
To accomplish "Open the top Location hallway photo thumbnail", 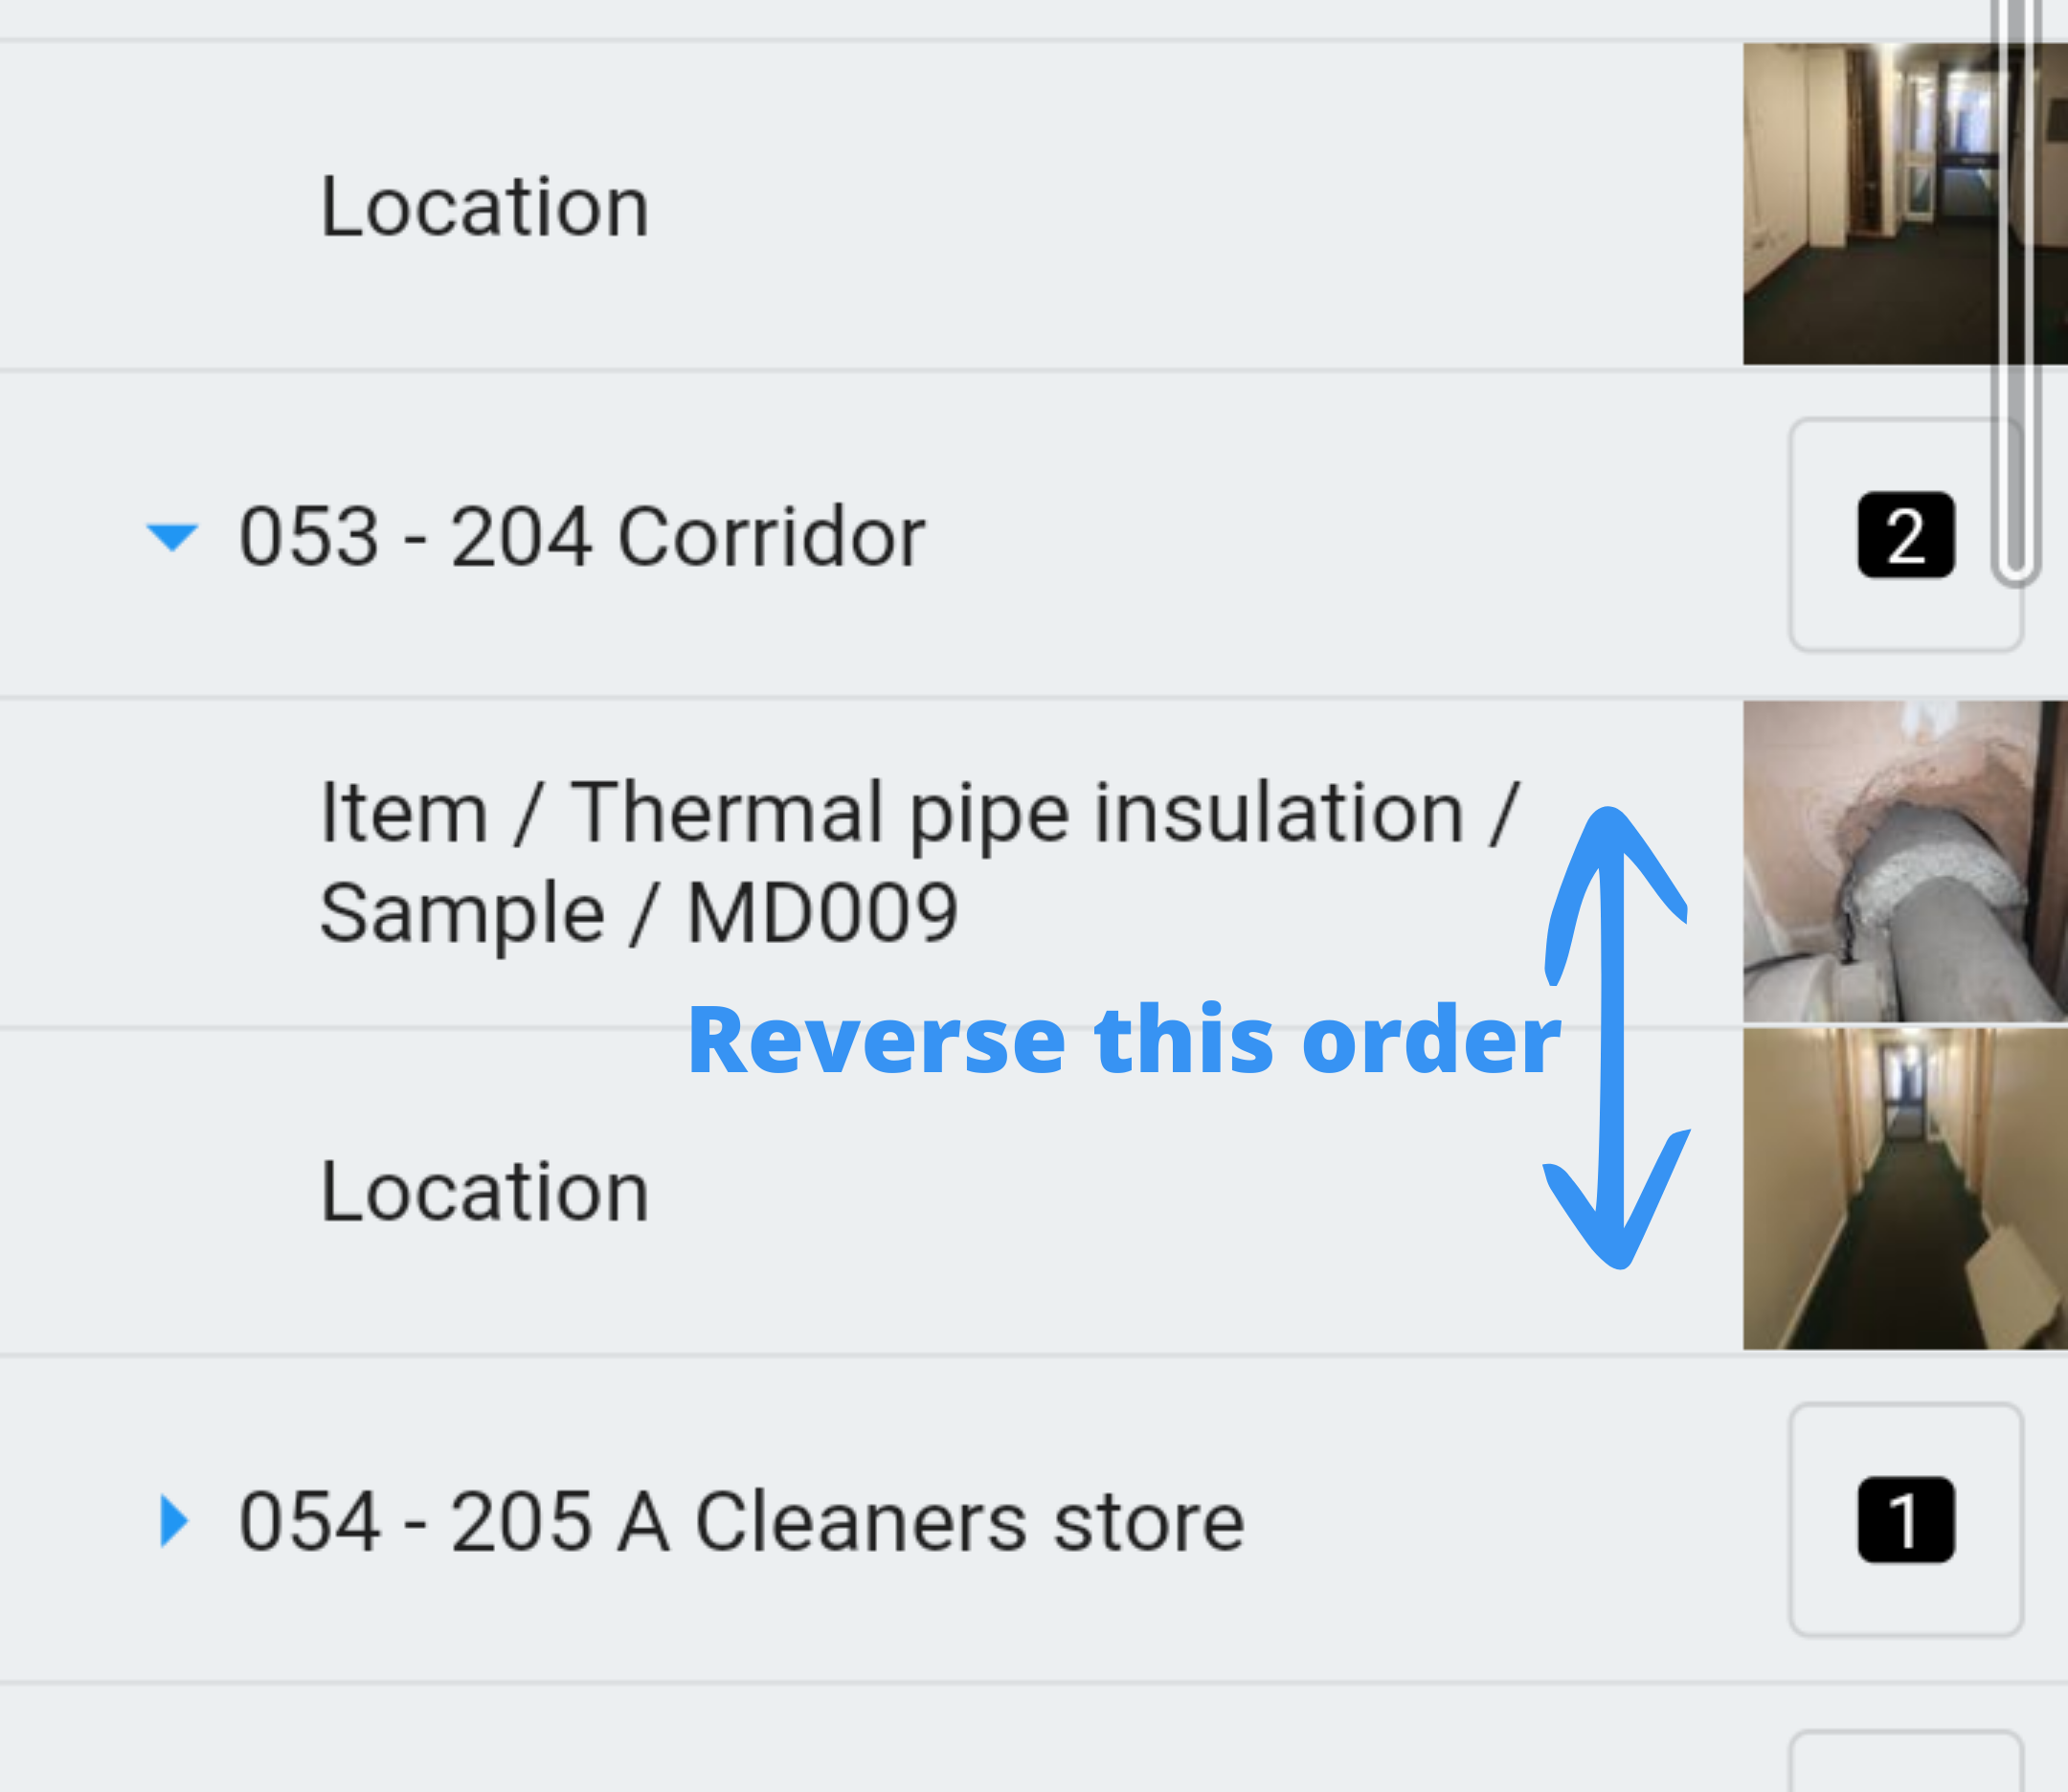I will click(1905, 204).
